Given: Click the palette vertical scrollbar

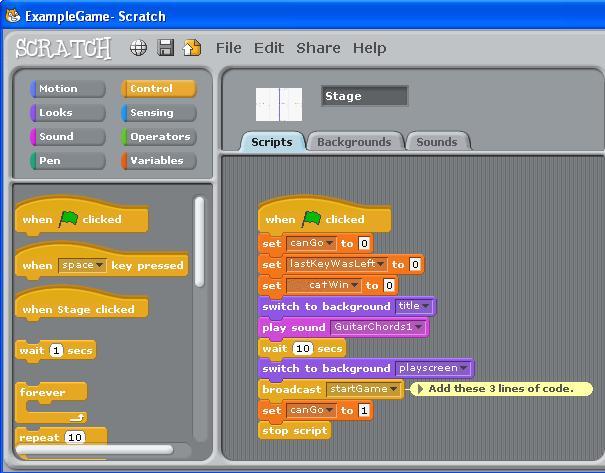Looking at the screenshot, I should pyautogui.click(x=199, y=242).
